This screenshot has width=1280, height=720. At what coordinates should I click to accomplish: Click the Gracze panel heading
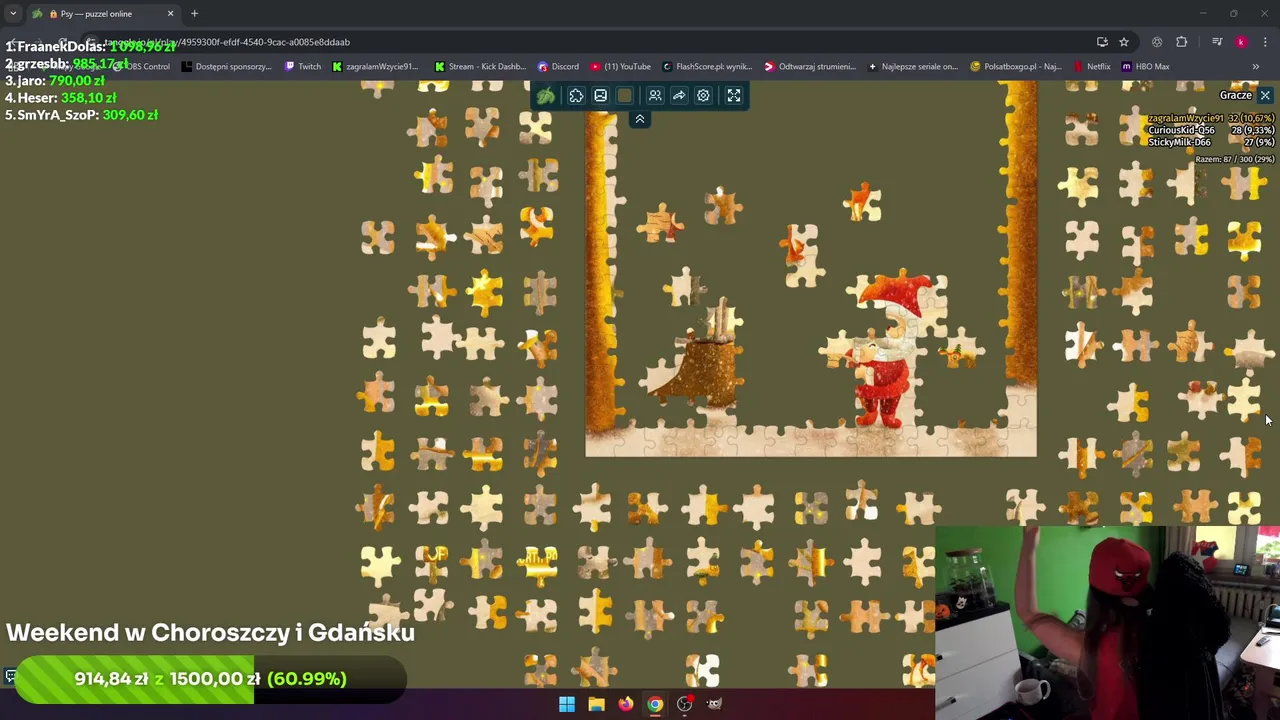[1236, 95]
